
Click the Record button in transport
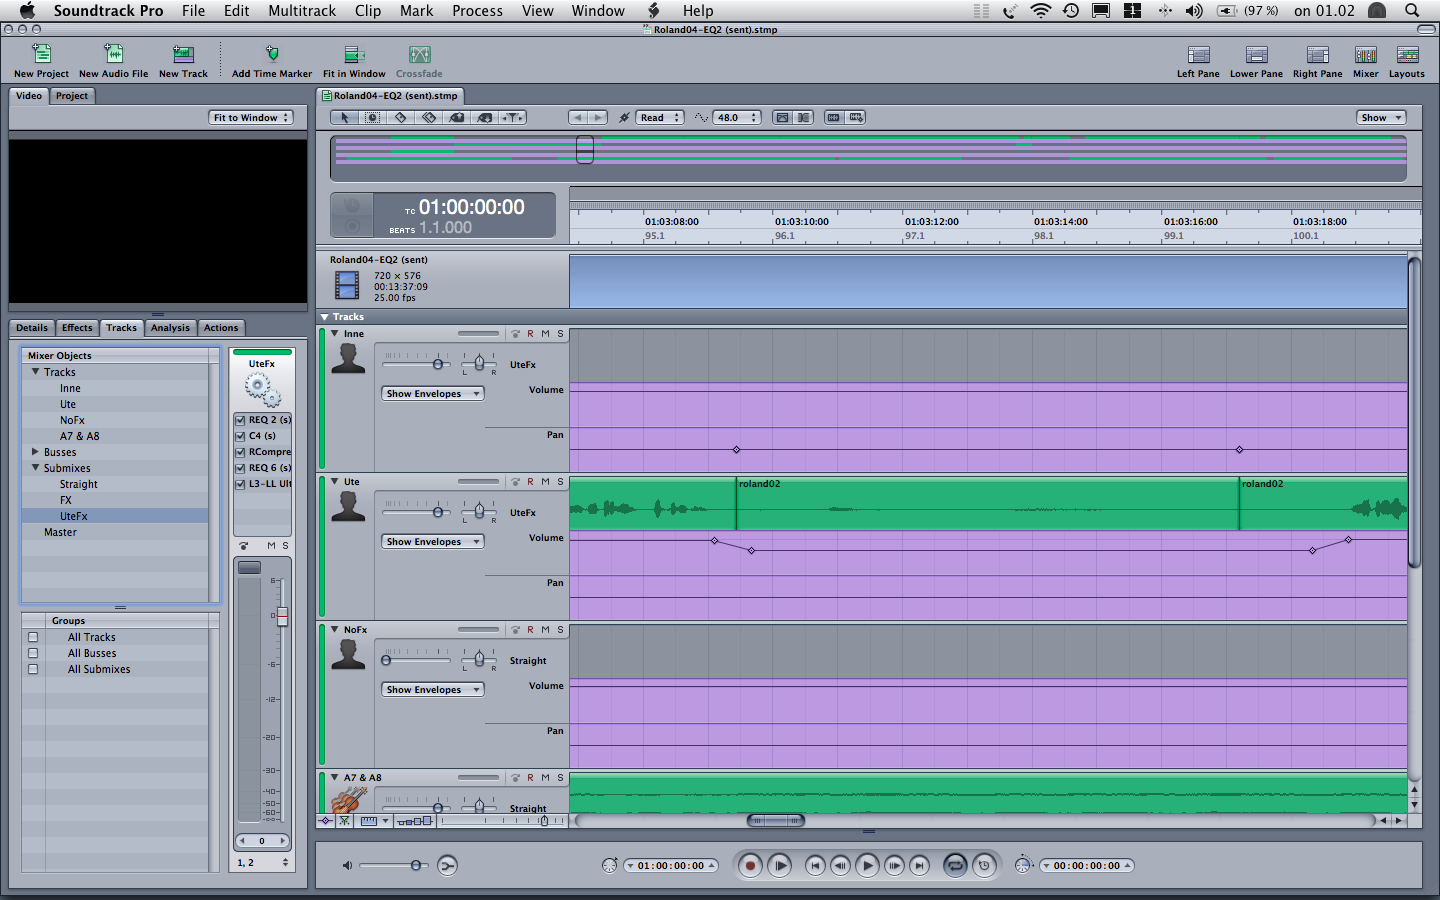coord(750,866)
